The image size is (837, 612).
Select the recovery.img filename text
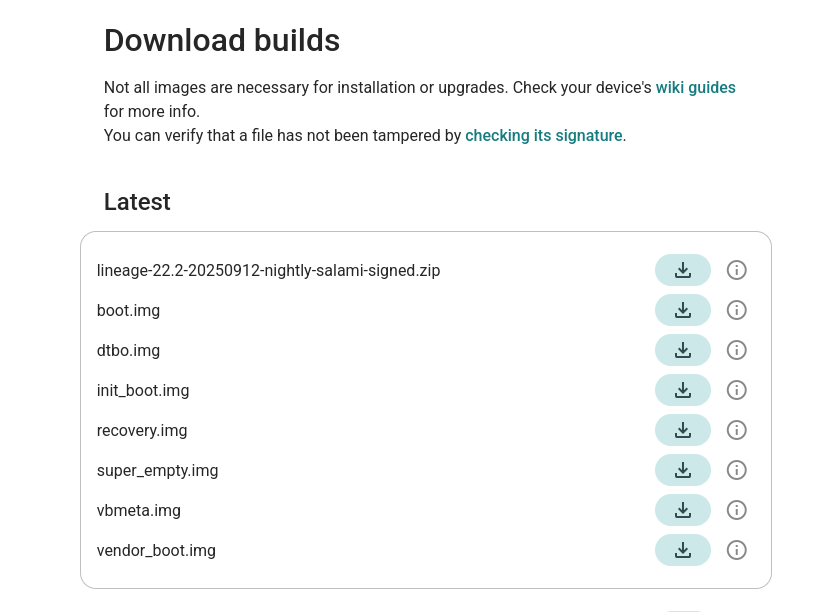coord(142,431)
